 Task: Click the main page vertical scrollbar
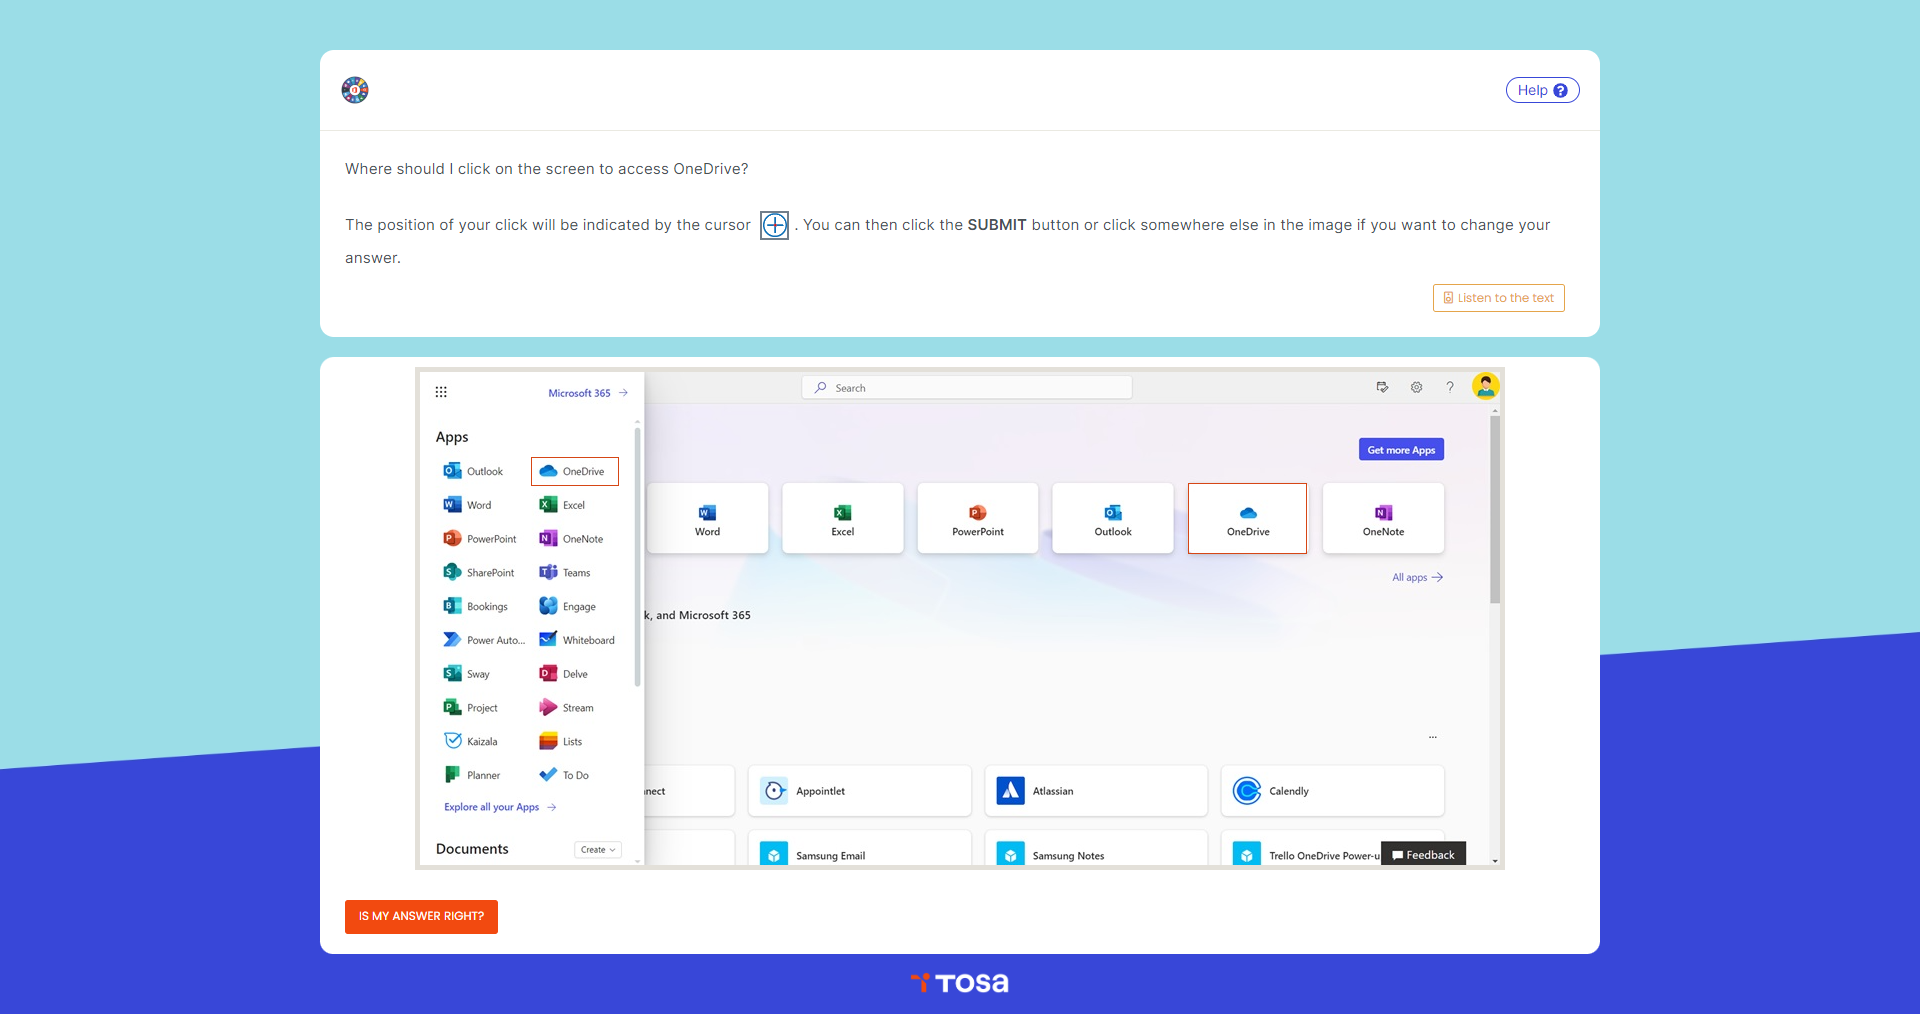(x=1495, y=510)
